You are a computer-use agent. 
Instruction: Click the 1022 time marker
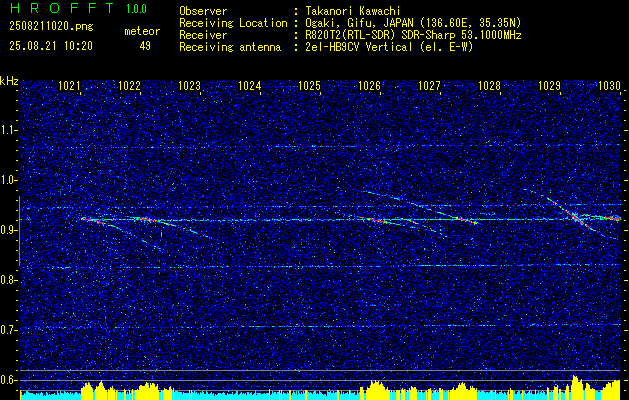tap(129, 85)
